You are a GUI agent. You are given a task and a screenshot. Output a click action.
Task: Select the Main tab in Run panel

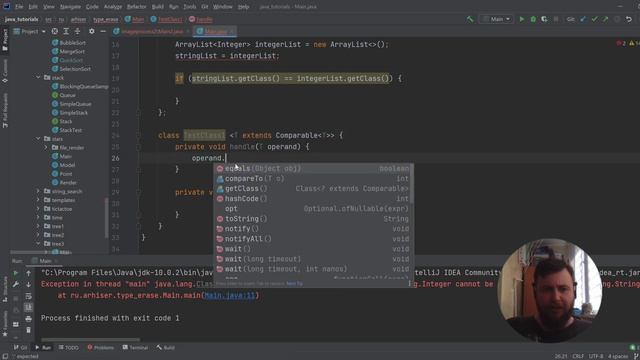point(45,261)
